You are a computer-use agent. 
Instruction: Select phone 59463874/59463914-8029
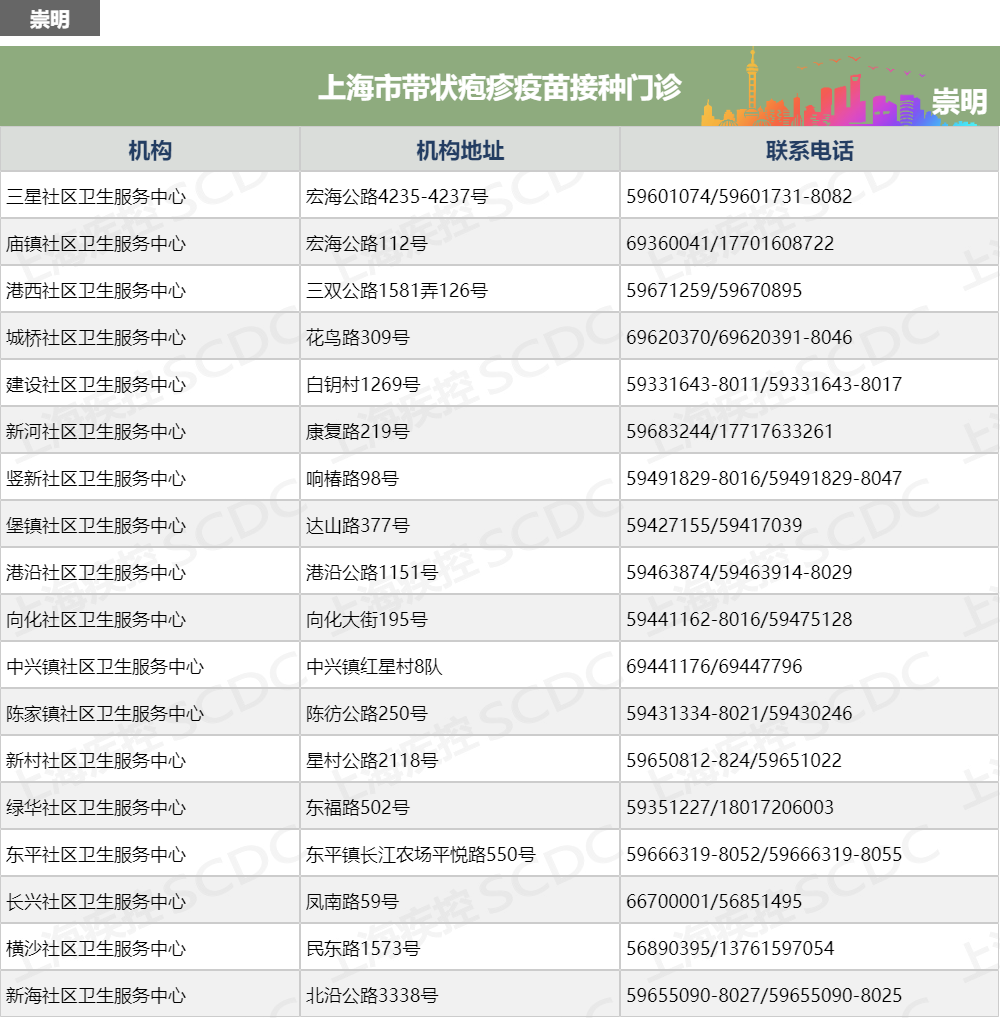(739, 573)
